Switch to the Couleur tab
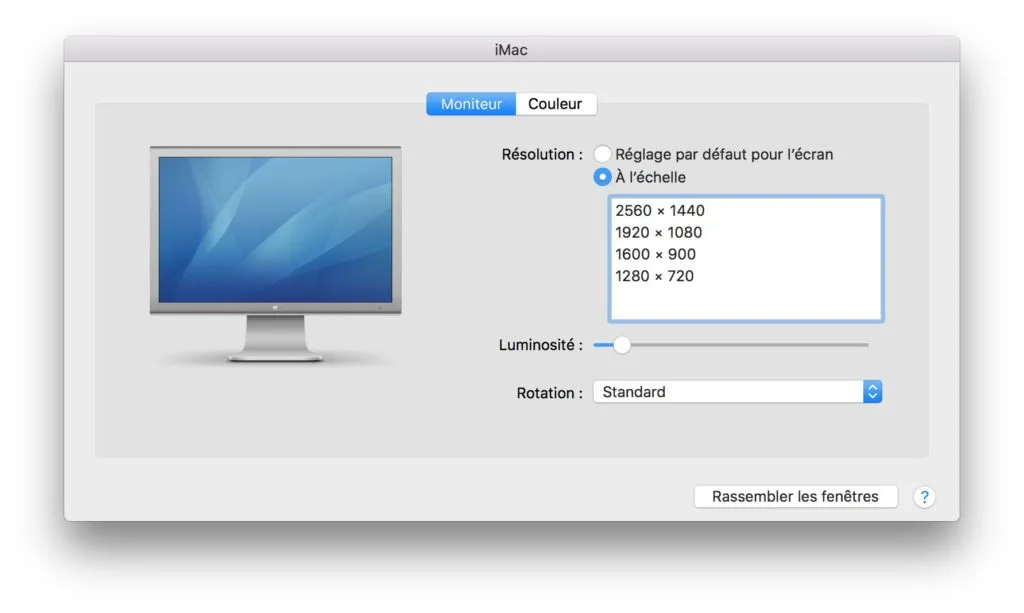Image resolution: width=1024 pixels, height=613 pixels. coord(556,103)
